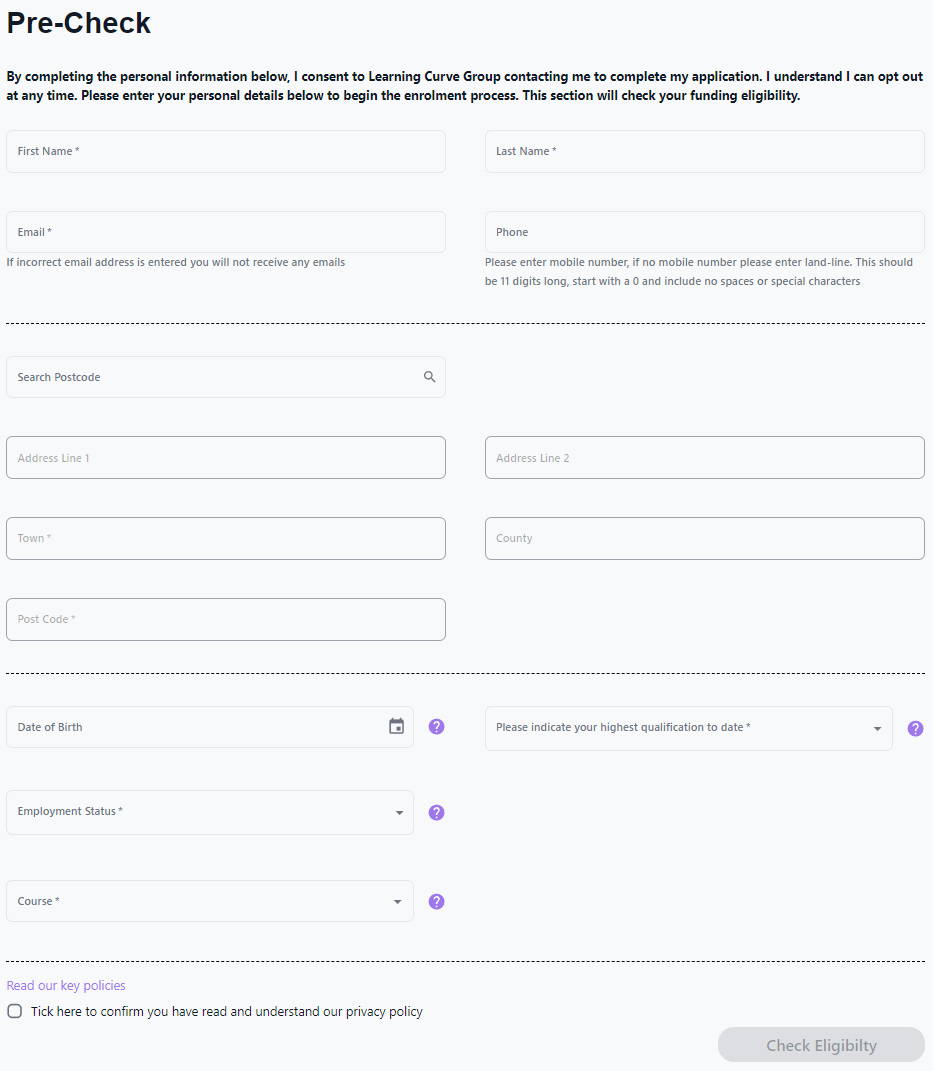
Task: Click the Last Name field
Action: pyautogui.click(x=704, y=151)
